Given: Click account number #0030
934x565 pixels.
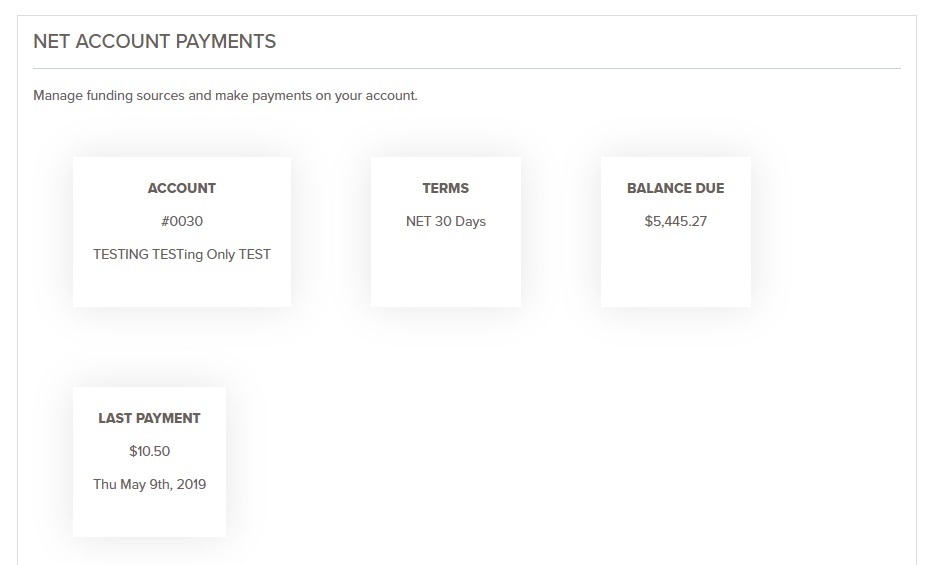Looking at the screenshot, I should tap(182, 221).
